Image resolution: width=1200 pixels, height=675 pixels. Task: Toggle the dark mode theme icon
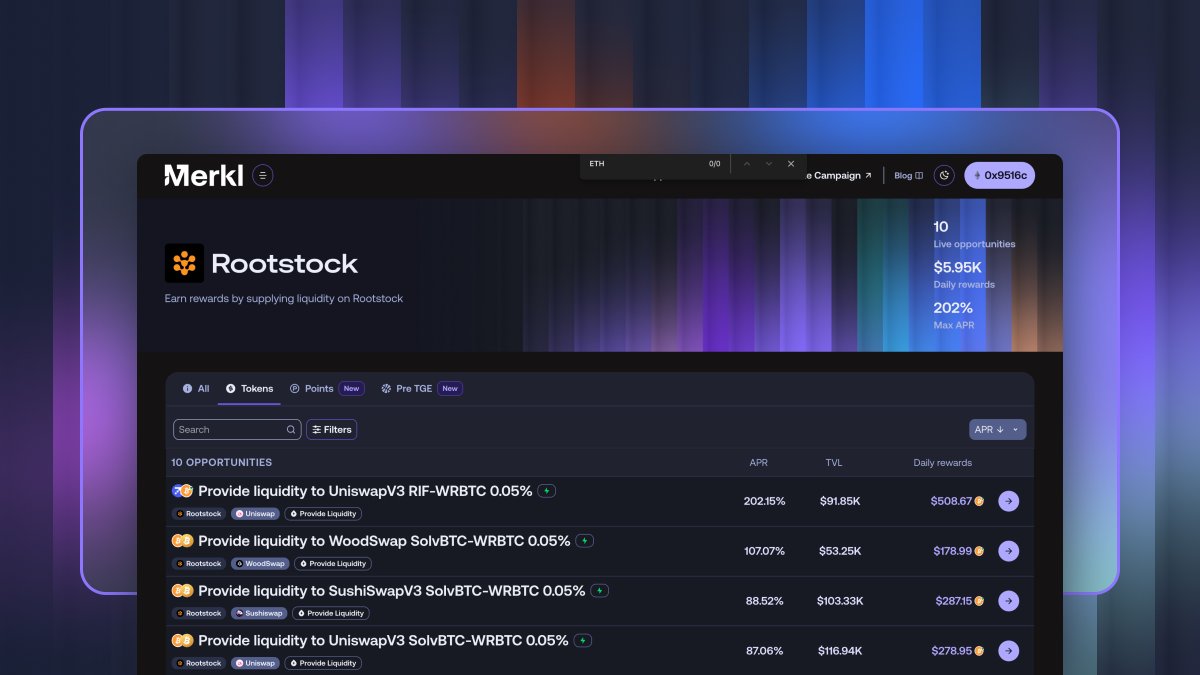pyautogui.click(x=944, y=175)
